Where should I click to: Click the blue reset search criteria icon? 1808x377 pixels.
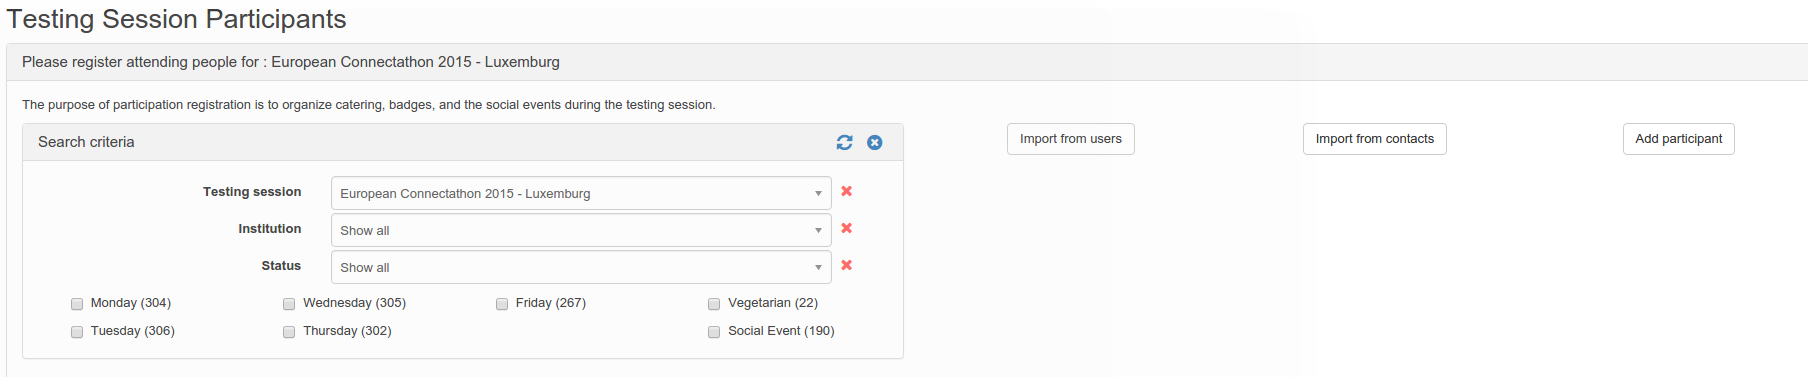click(x=875, y=143)
